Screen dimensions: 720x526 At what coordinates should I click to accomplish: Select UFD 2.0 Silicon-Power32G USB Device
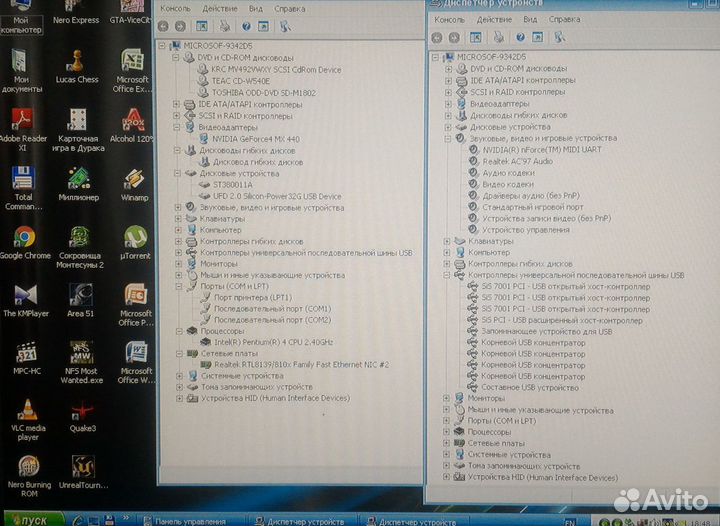click(277, 196)
